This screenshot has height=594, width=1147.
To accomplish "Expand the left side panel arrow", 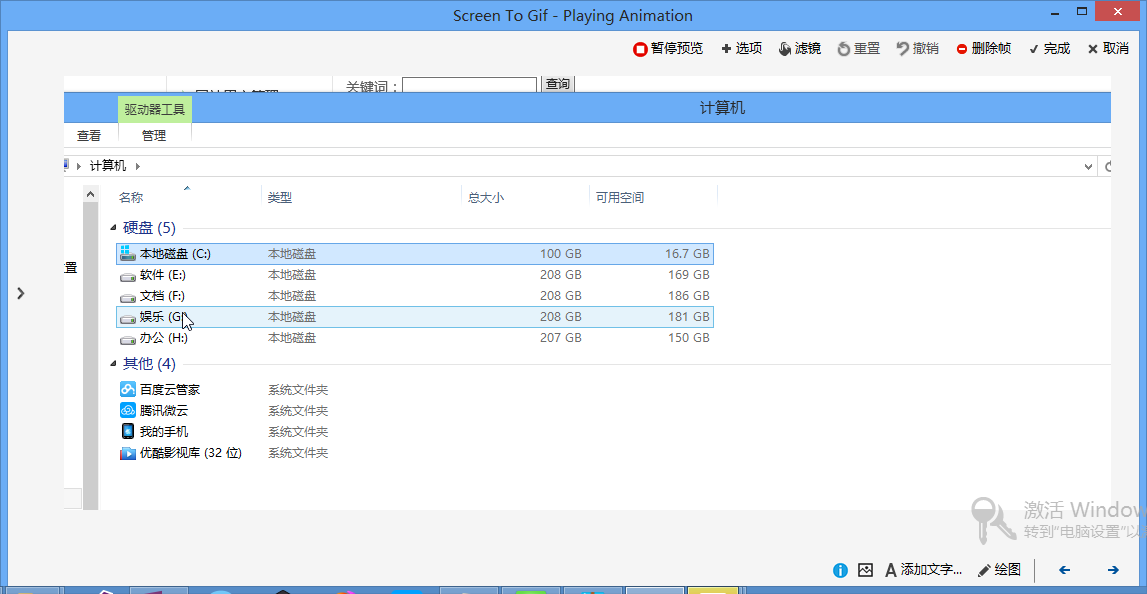I will pos(20,293).
